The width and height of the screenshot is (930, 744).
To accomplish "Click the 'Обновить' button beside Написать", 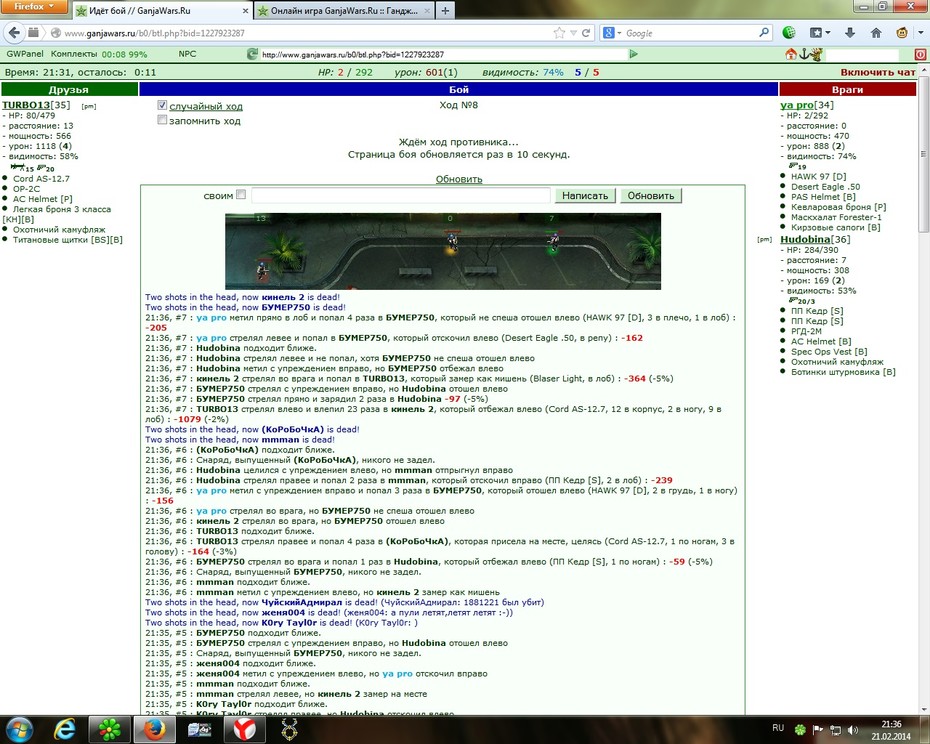I will tap(651, 195).
